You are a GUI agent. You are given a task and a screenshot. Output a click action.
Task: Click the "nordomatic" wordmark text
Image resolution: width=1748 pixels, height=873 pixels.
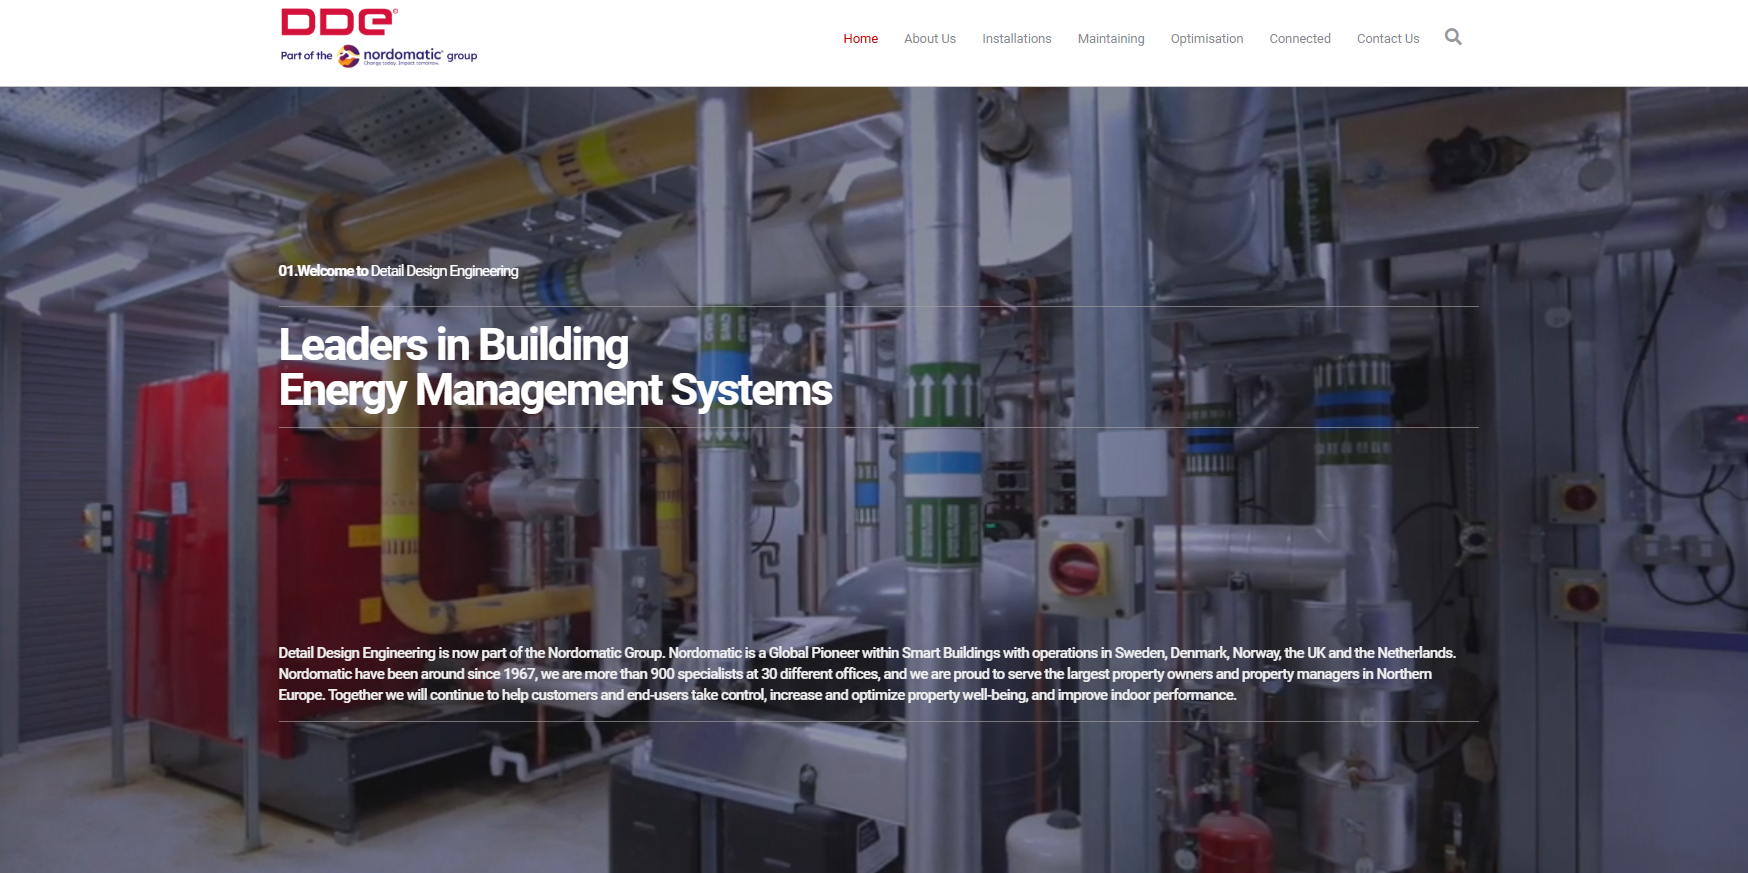(402, 54)
